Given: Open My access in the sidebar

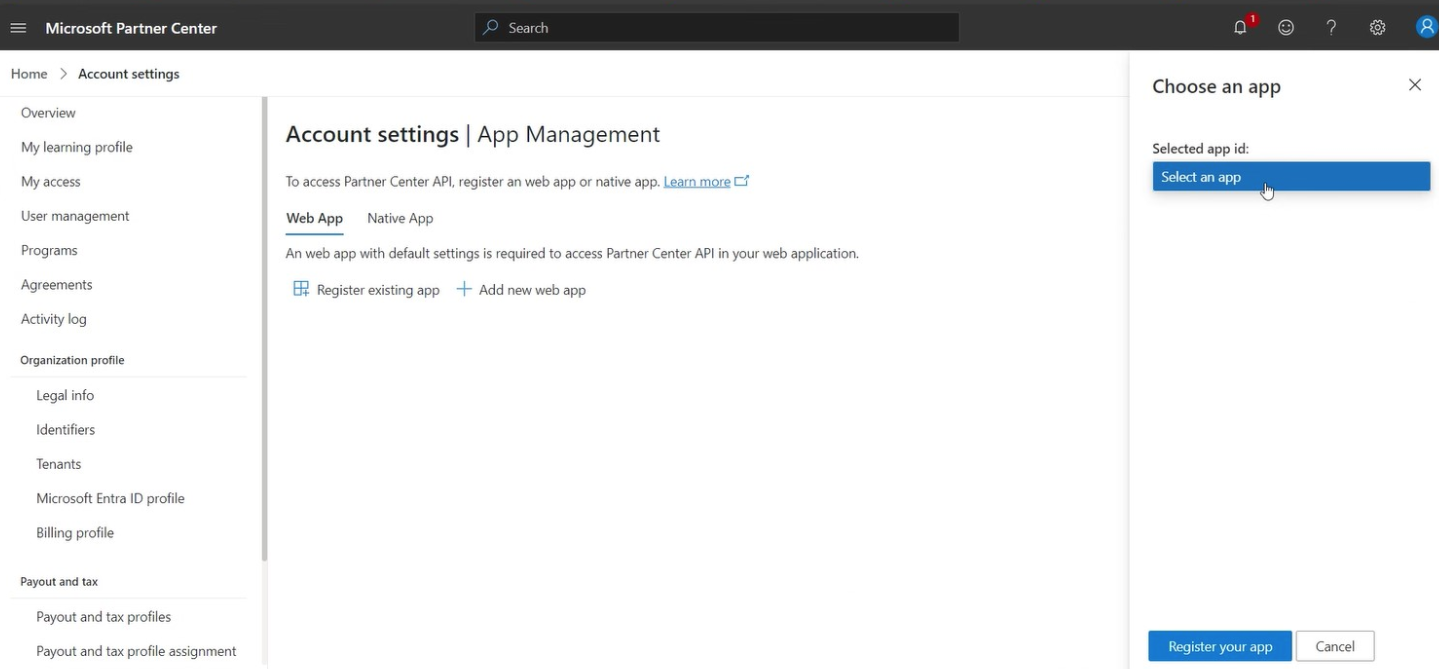Looking at the screenshot, I should 51,181.
